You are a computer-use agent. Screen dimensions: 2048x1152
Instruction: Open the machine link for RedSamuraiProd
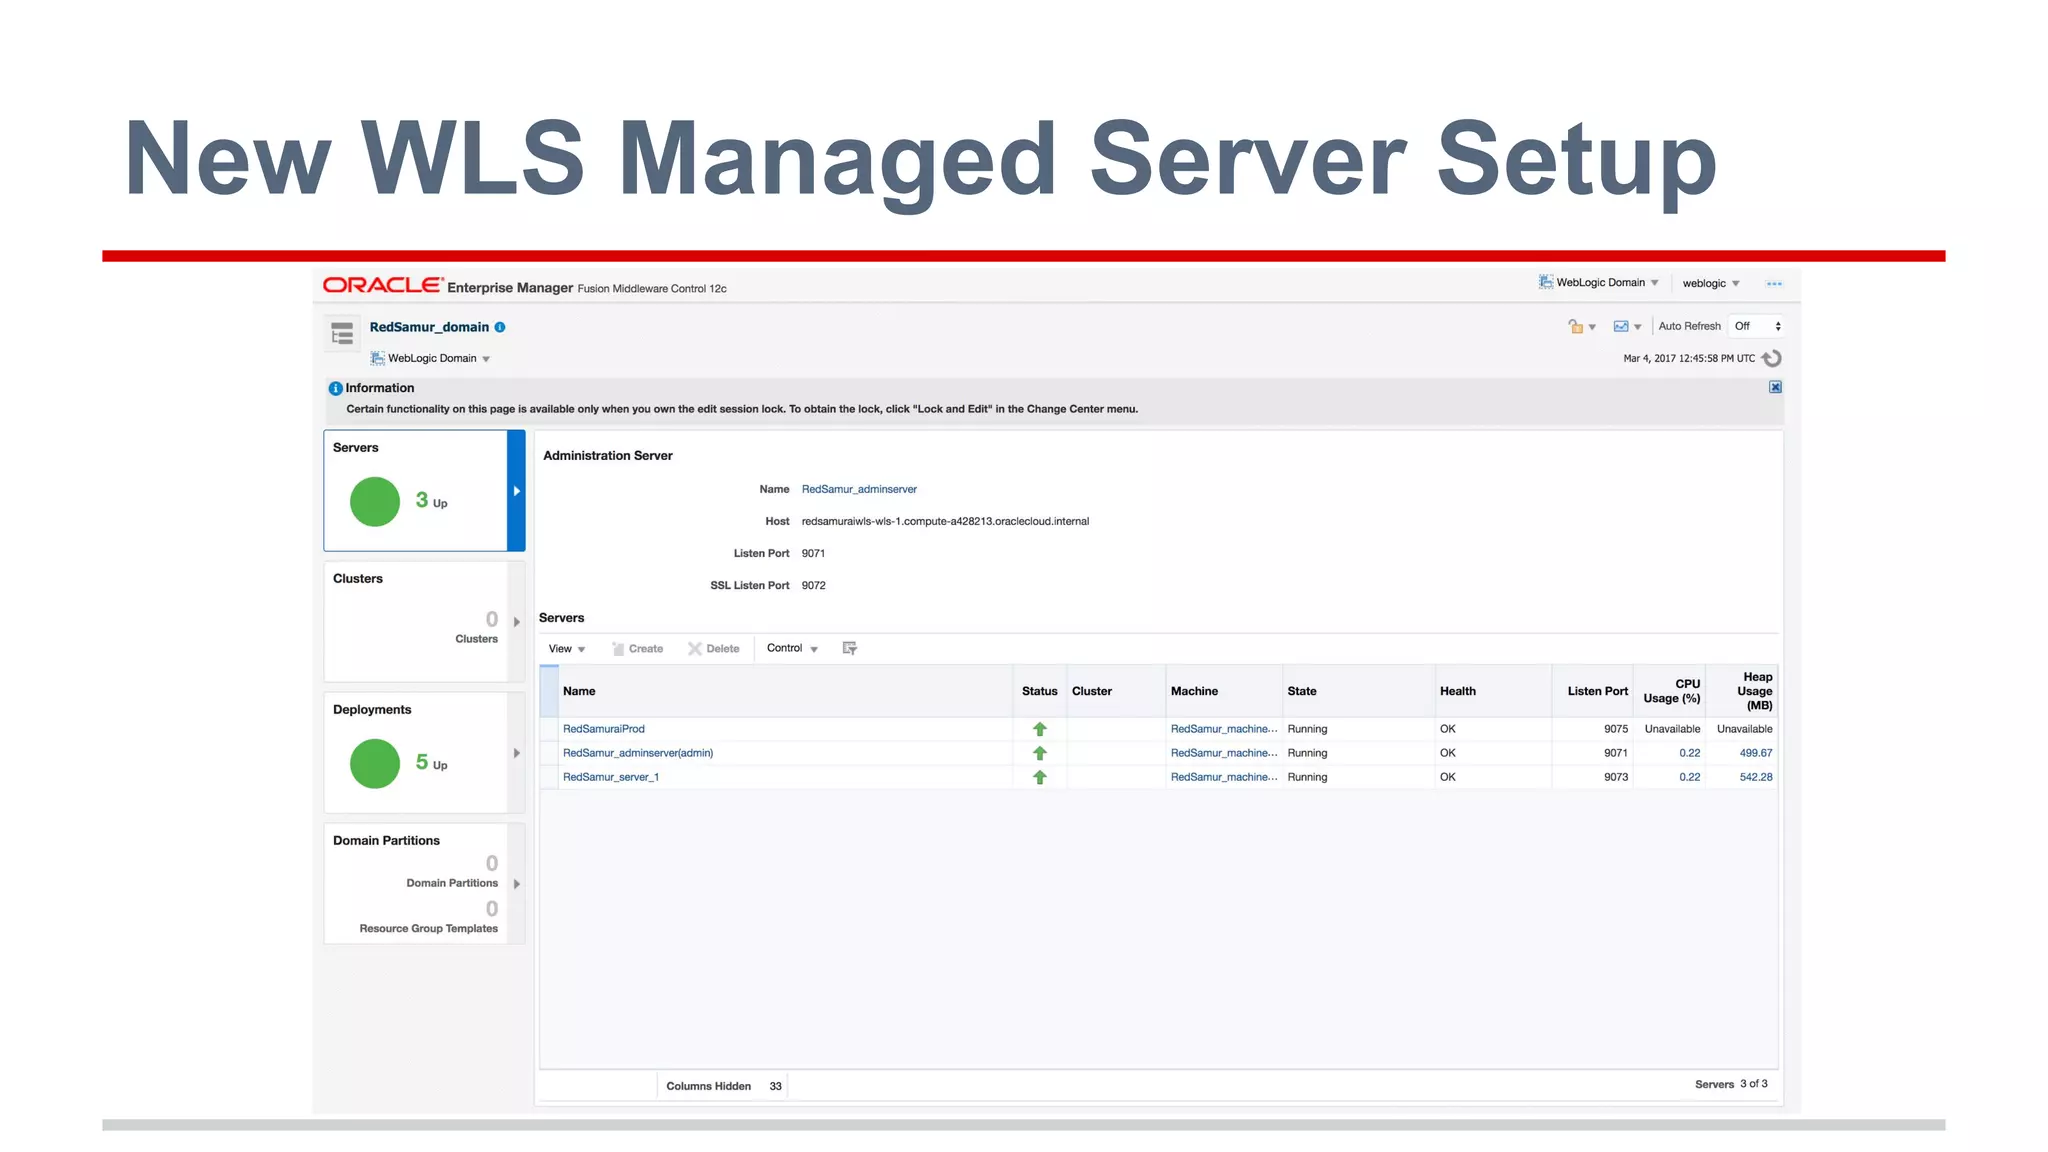tap(1224, 729)
